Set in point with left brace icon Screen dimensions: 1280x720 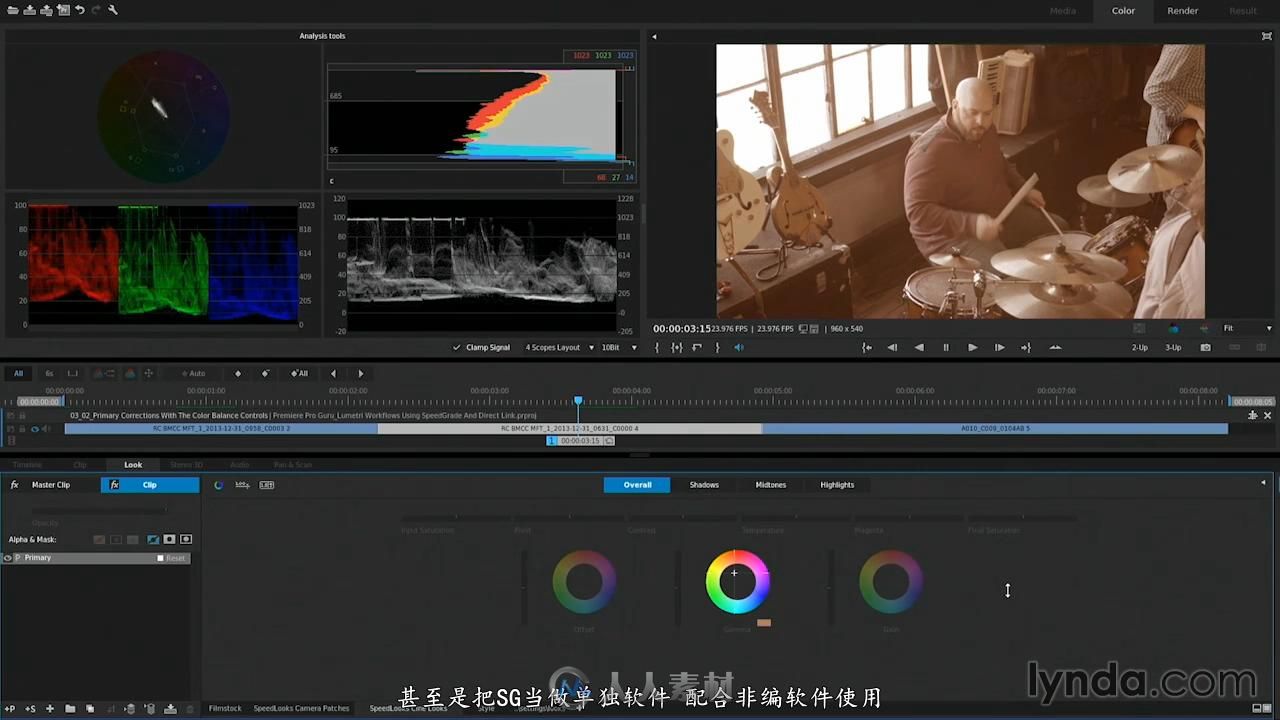(x=657, y=347)
